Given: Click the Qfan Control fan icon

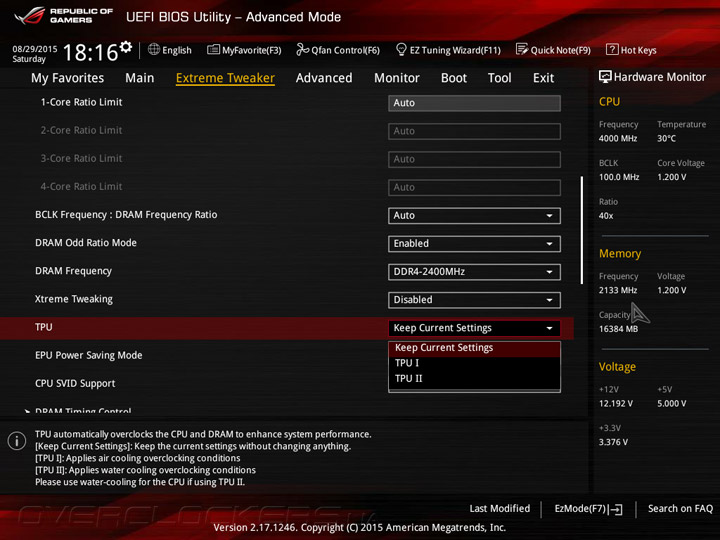Looking at the screenshot, I should click(303, 49).
